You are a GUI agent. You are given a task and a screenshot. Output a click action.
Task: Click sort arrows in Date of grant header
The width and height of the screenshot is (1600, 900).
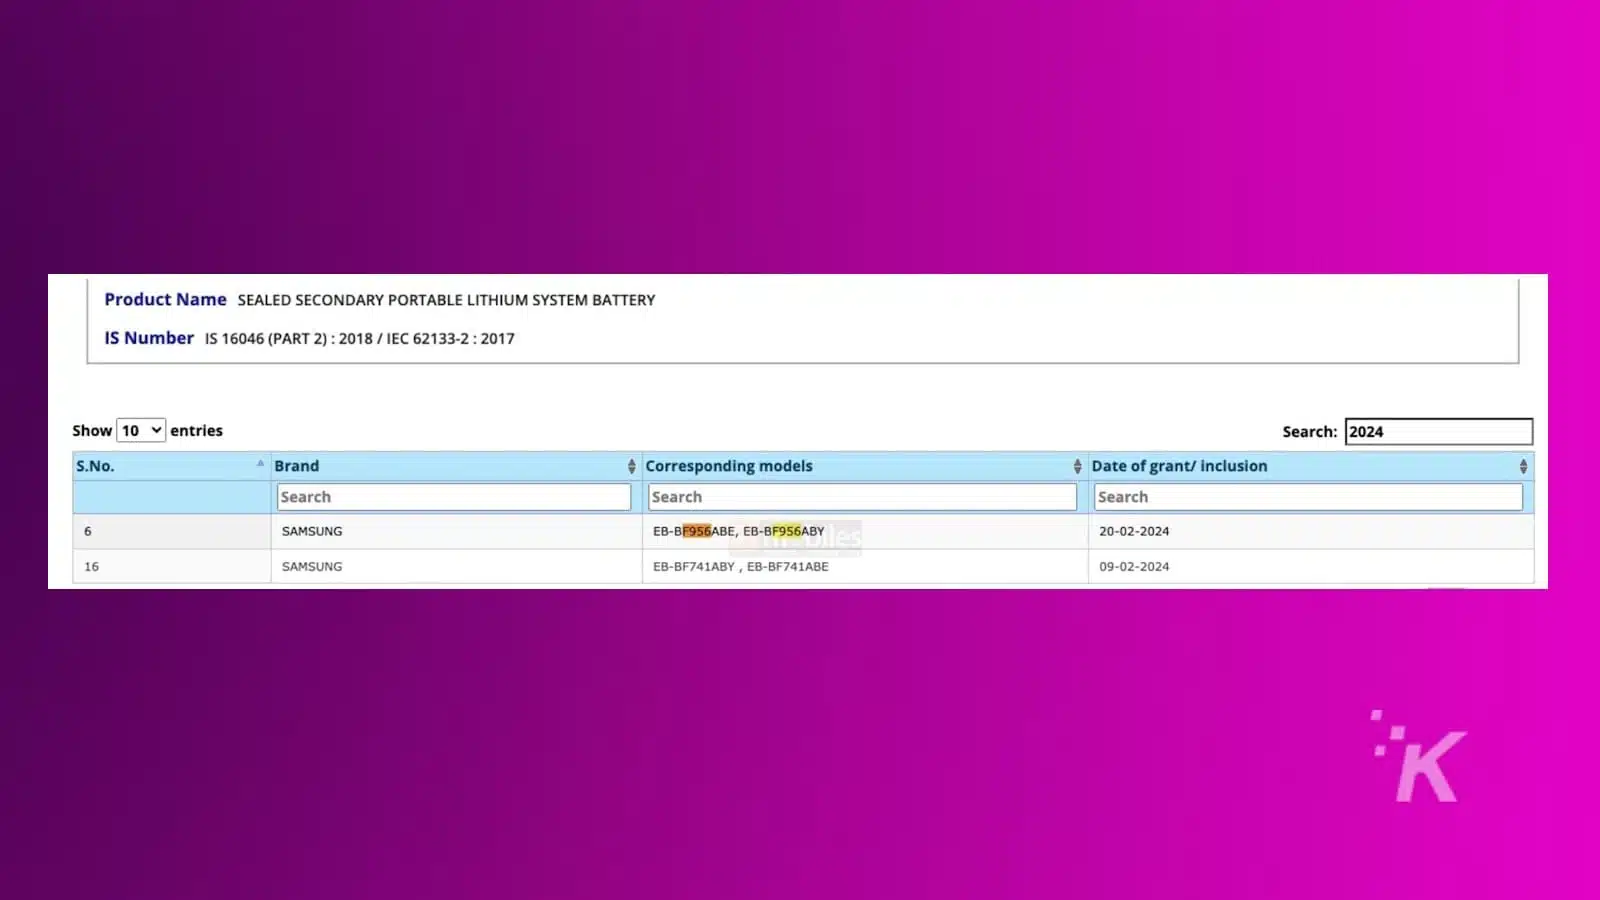[1523, 466]
